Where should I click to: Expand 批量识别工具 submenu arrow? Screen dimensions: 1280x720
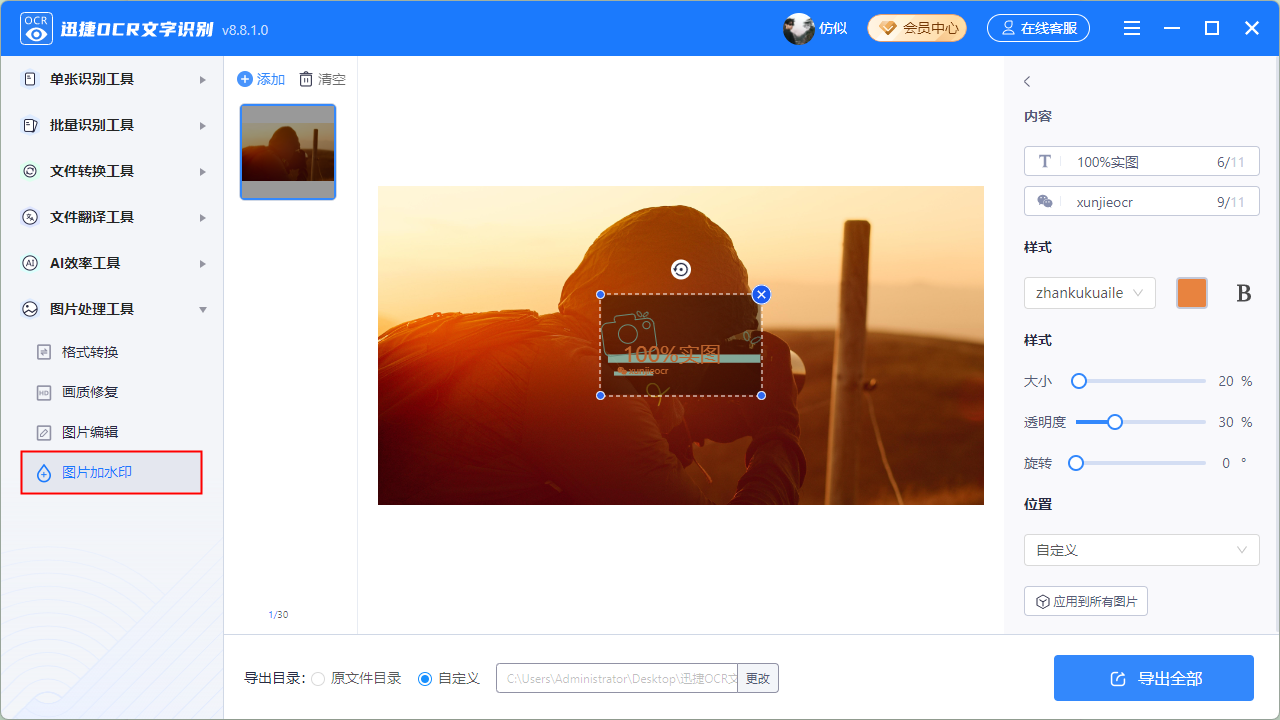[203, 125]
